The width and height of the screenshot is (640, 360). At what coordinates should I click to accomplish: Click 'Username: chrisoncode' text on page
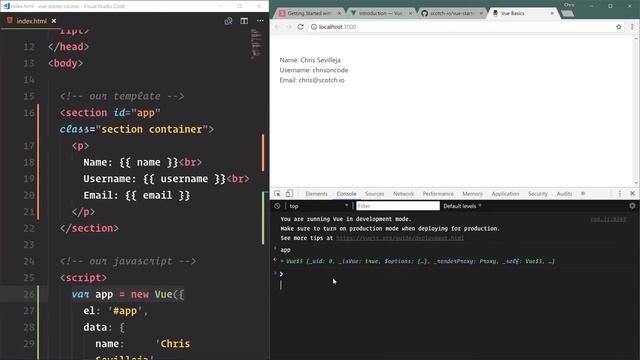pyautogui.click(x=313, y=70)
